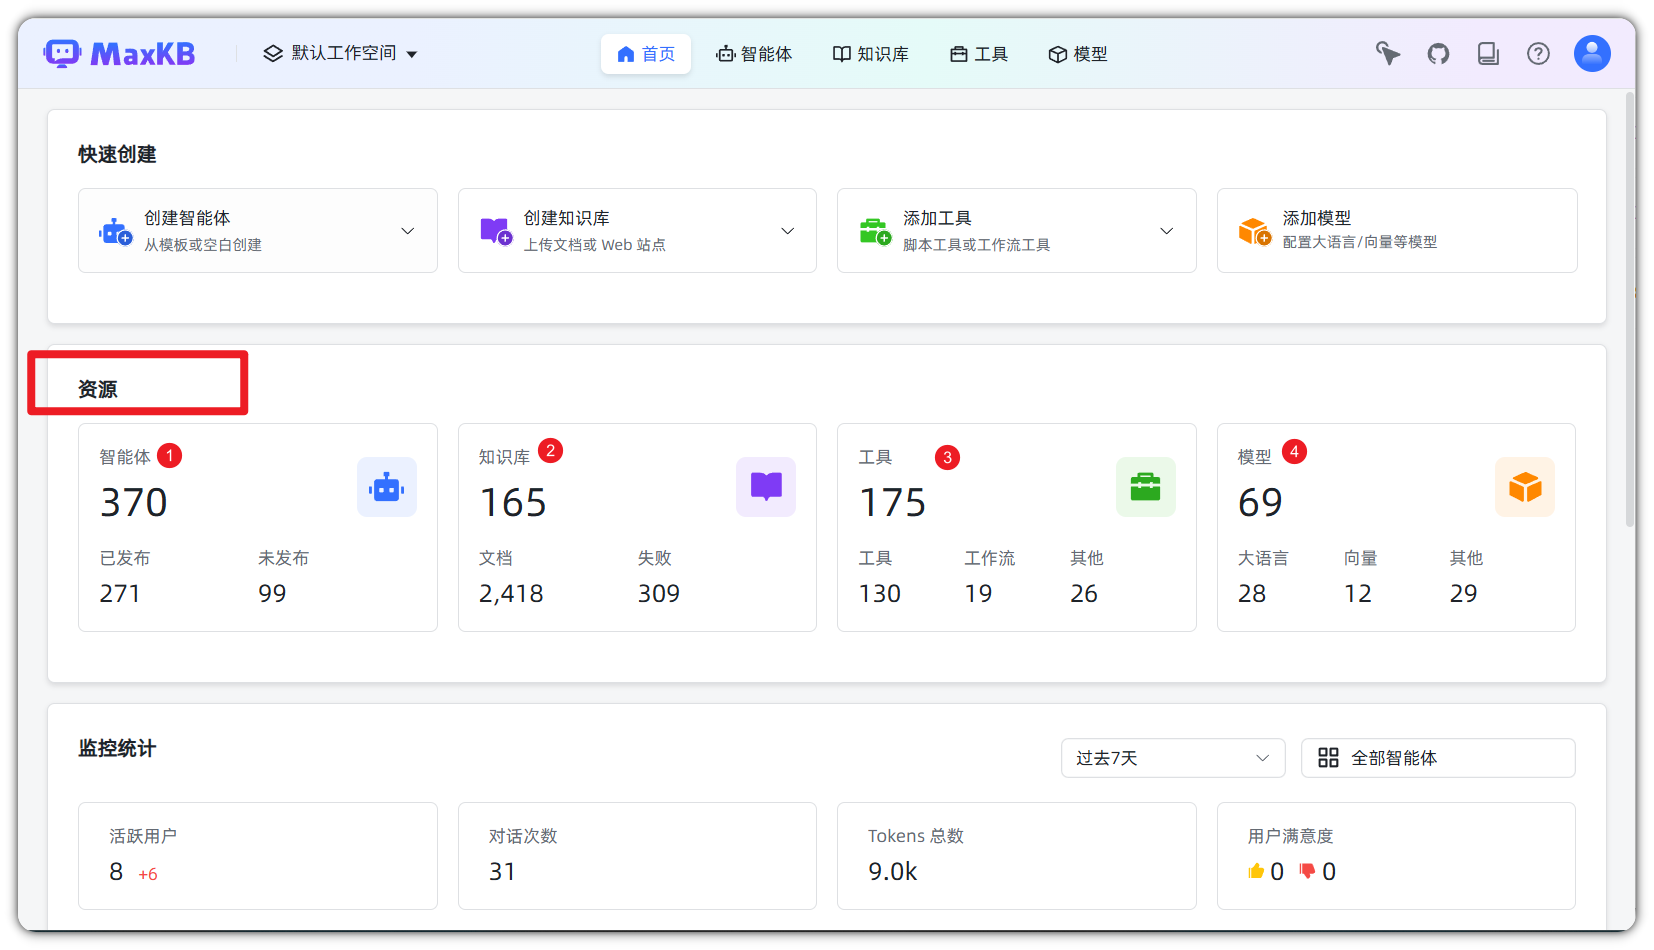Viewport: 1654px width, 950px height.
Task: Click the 添加模型 quick create card
Action: pos(1397,230)
